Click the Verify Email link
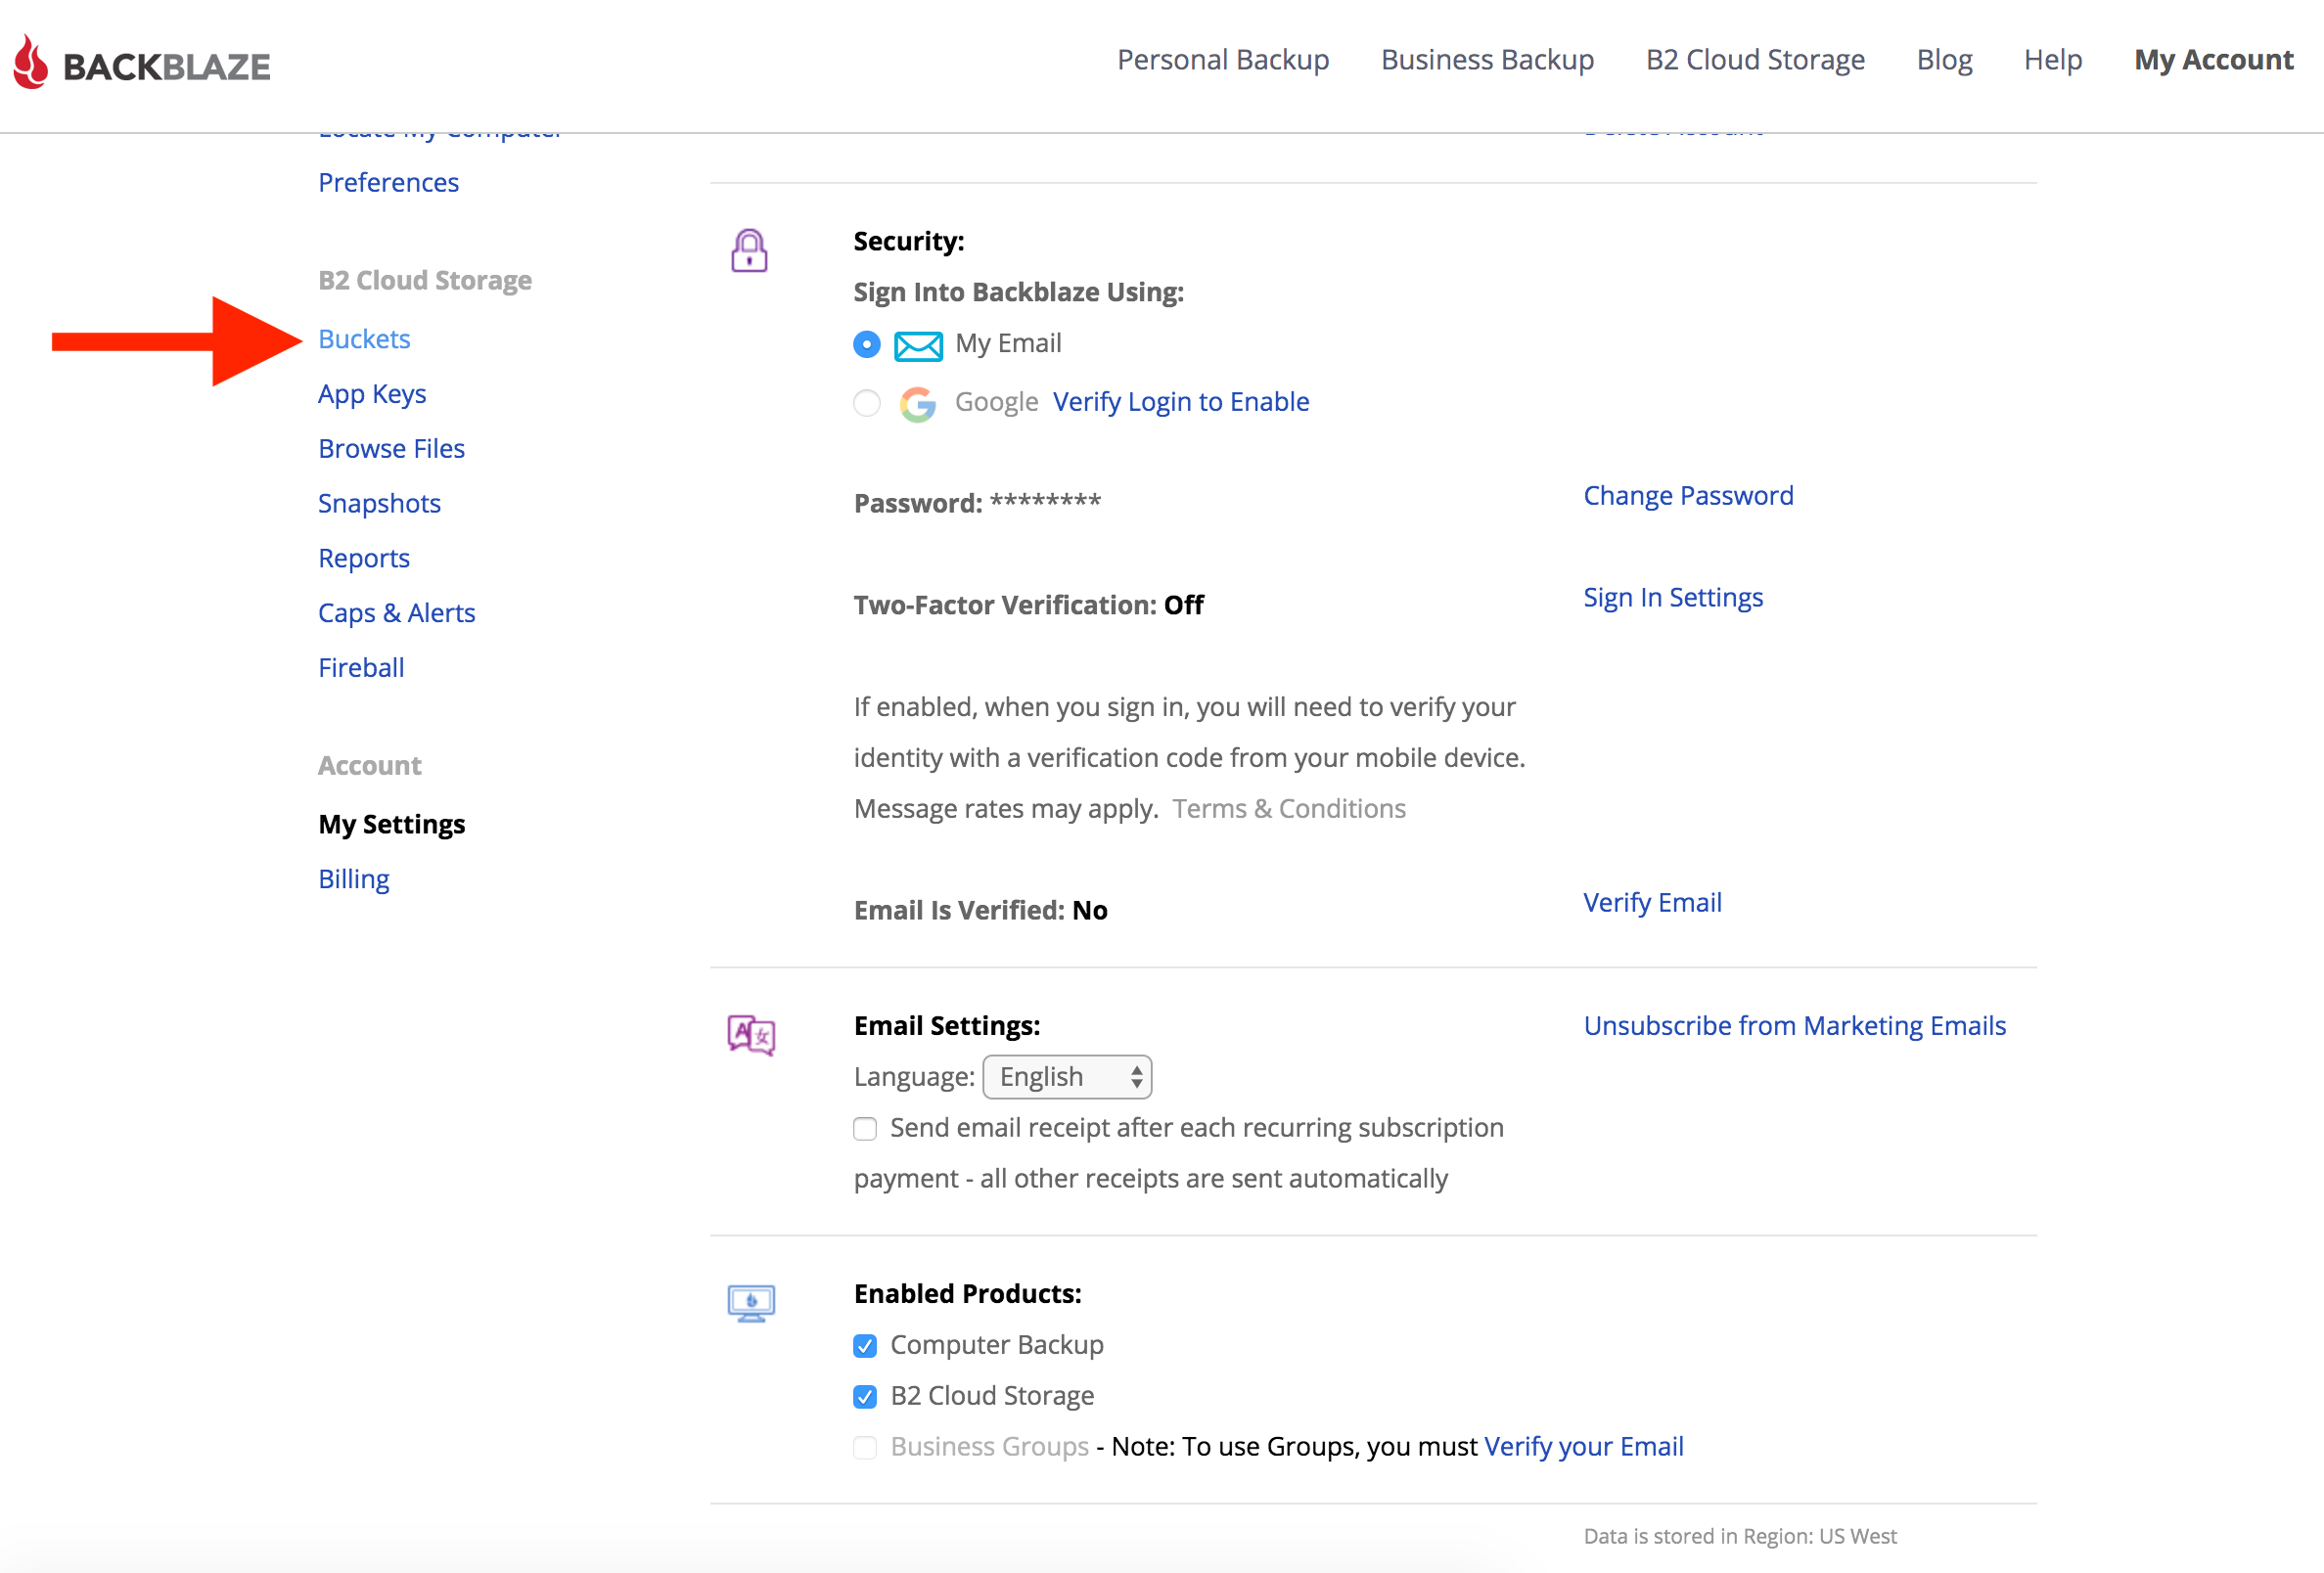 pos(1652,902)
